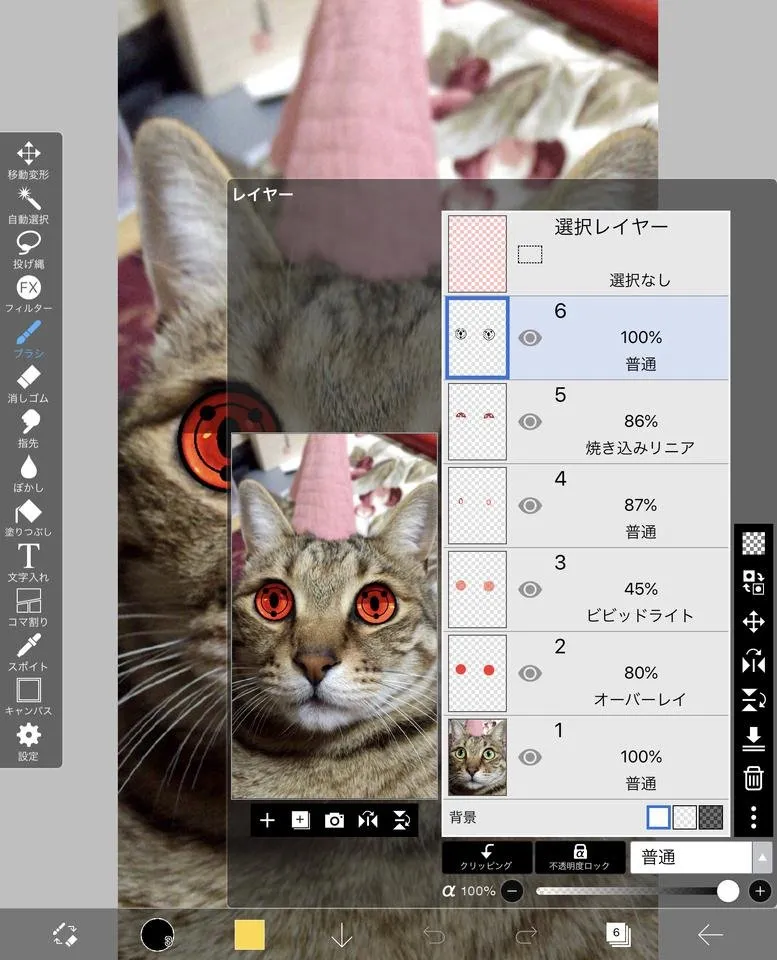This screenshot has height=960, width=777.
Task: Select the 投げ縄 lasso tool
Action: tap(28, 251)
